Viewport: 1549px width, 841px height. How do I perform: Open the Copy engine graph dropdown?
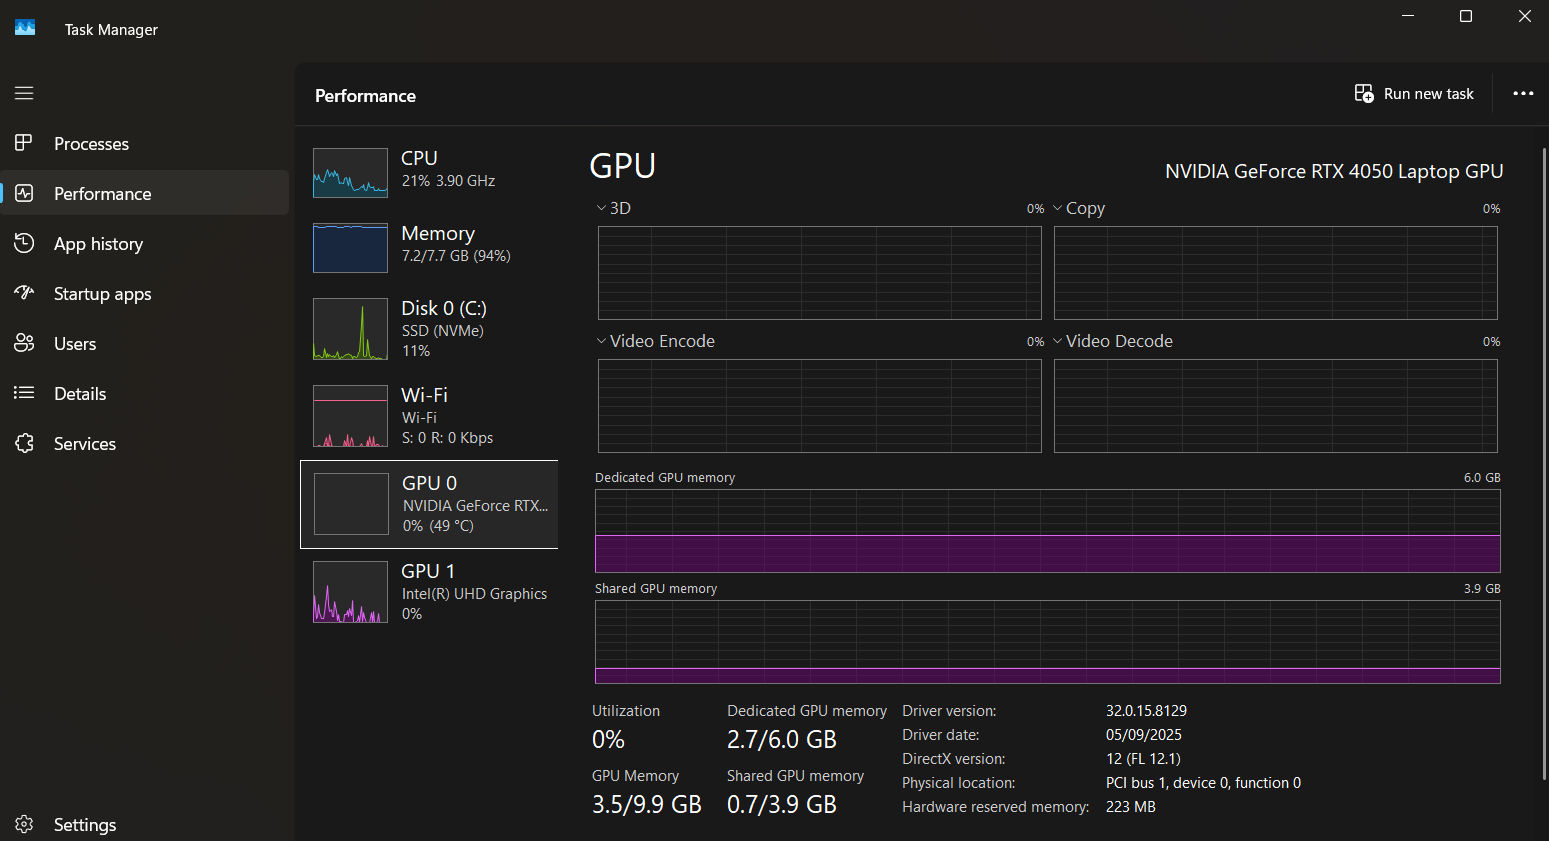coord(1058,208)
